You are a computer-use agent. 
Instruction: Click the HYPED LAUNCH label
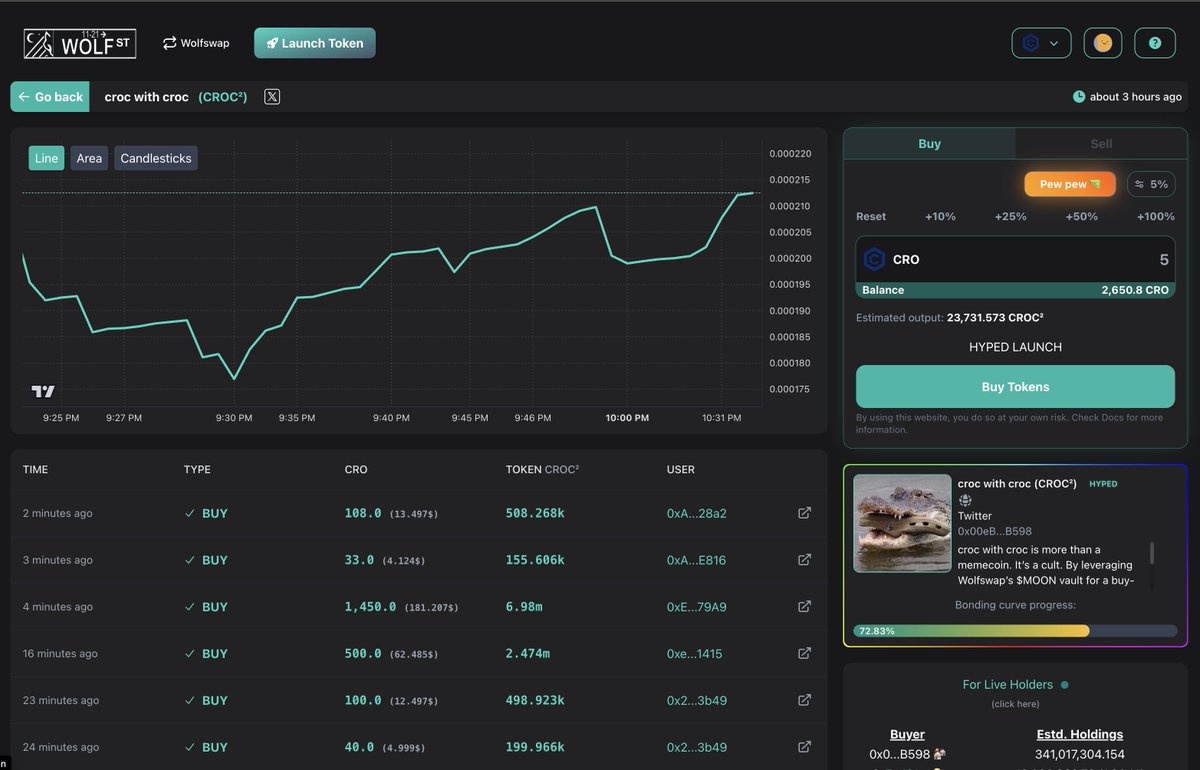tap(1015, 347)
